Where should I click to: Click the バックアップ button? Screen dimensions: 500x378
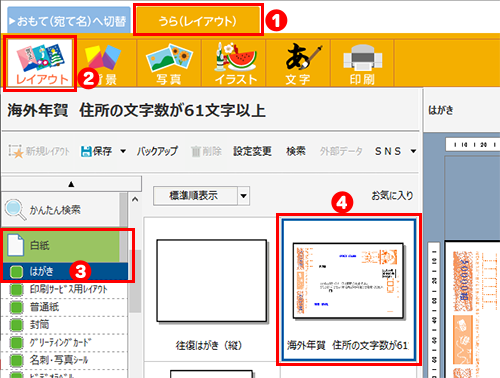coord(157,151)
